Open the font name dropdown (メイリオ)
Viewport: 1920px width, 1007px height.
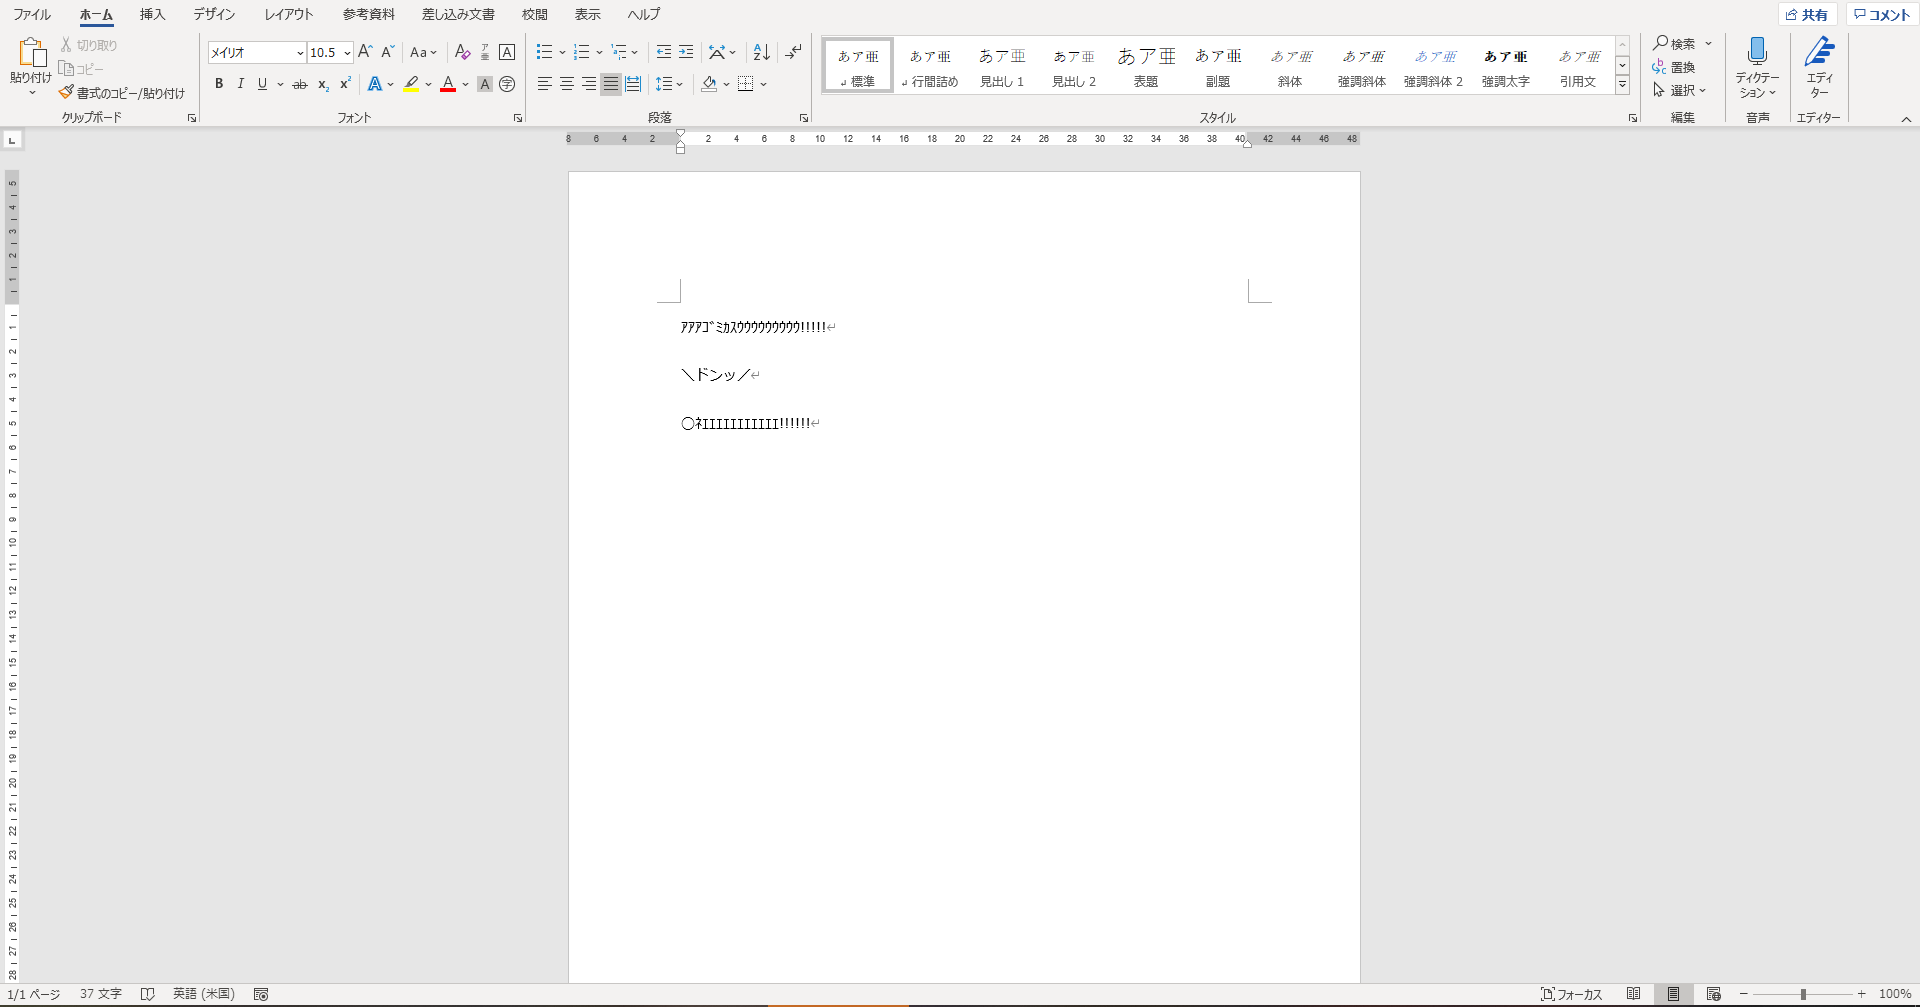point(300,53)
